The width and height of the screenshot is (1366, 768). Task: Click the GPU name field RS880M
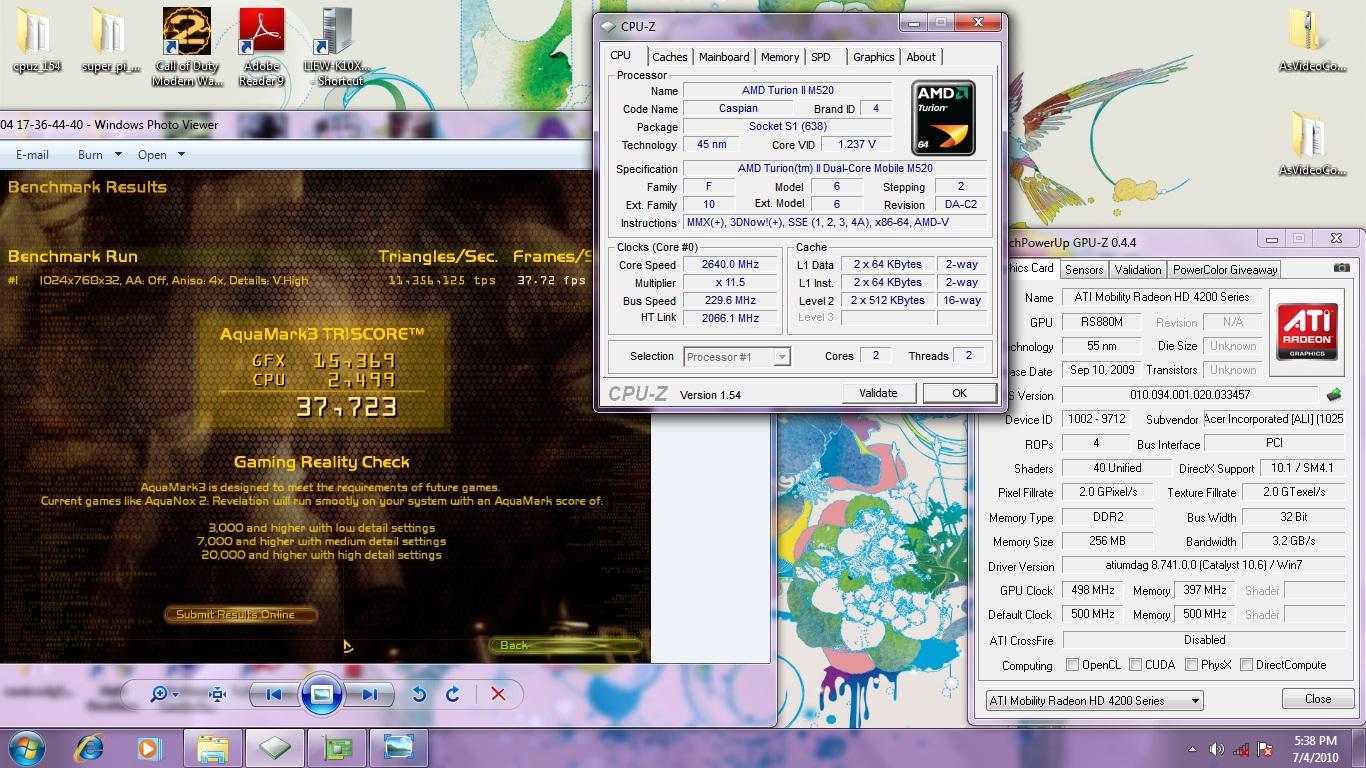point(1103,322)
